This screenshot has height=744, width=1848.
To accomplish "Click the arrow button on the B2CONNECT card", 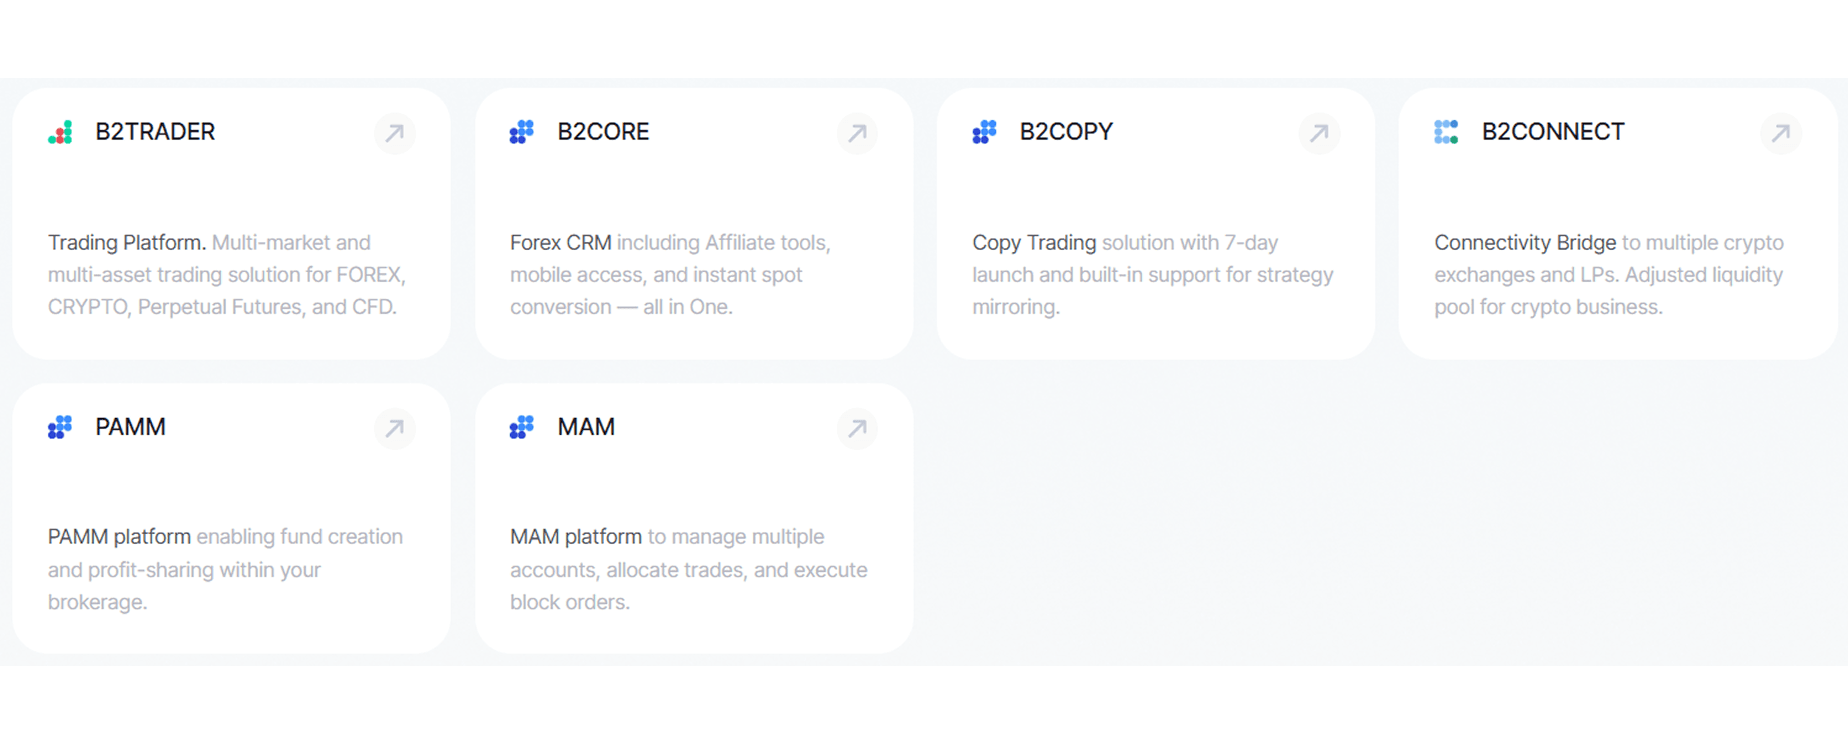I will (1780, 133).
